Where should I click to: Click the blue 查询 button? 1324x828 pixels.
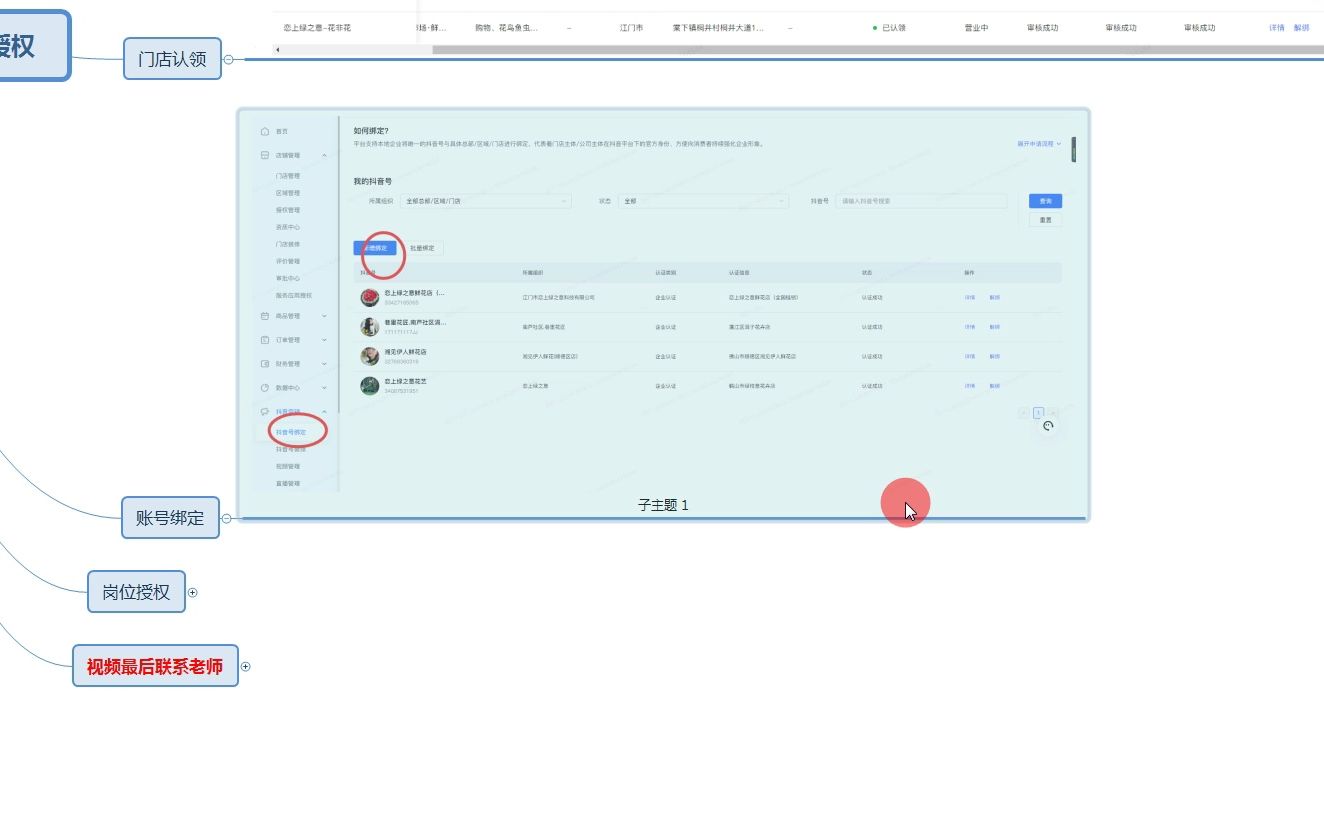coord(1045,201)
